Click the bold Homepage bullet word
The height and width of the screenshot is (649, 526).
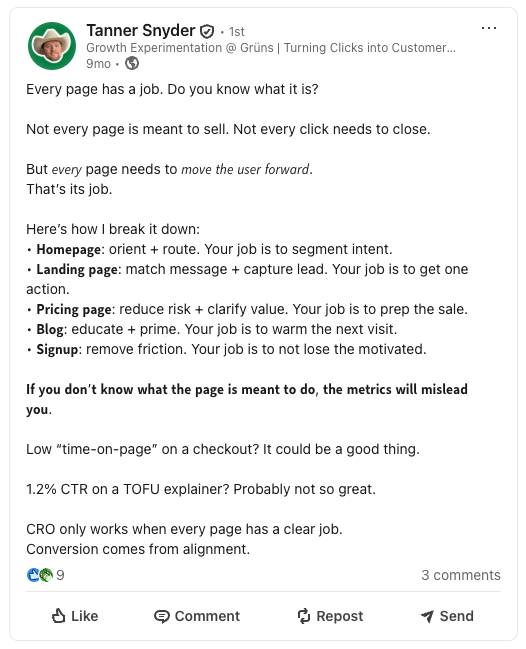click(x=68, y=249)
